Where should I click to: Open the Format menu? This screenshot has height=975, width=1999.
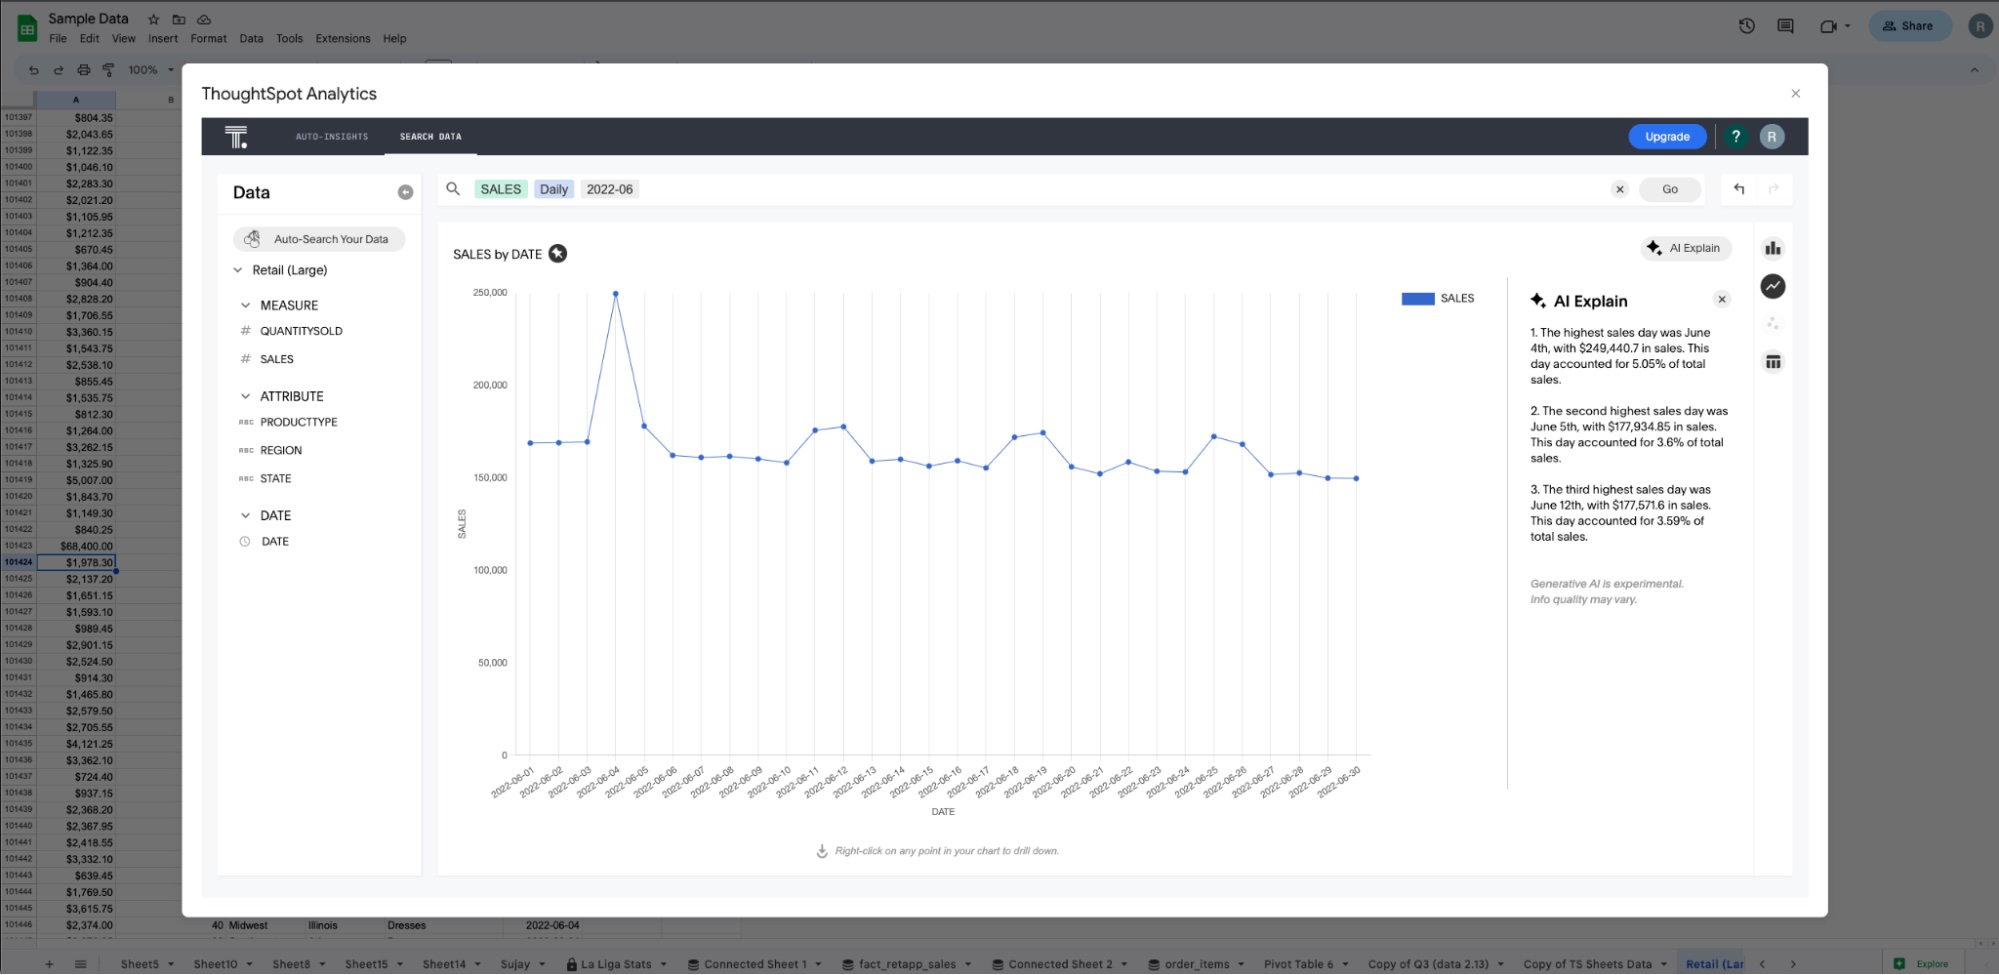coord(208,39)
